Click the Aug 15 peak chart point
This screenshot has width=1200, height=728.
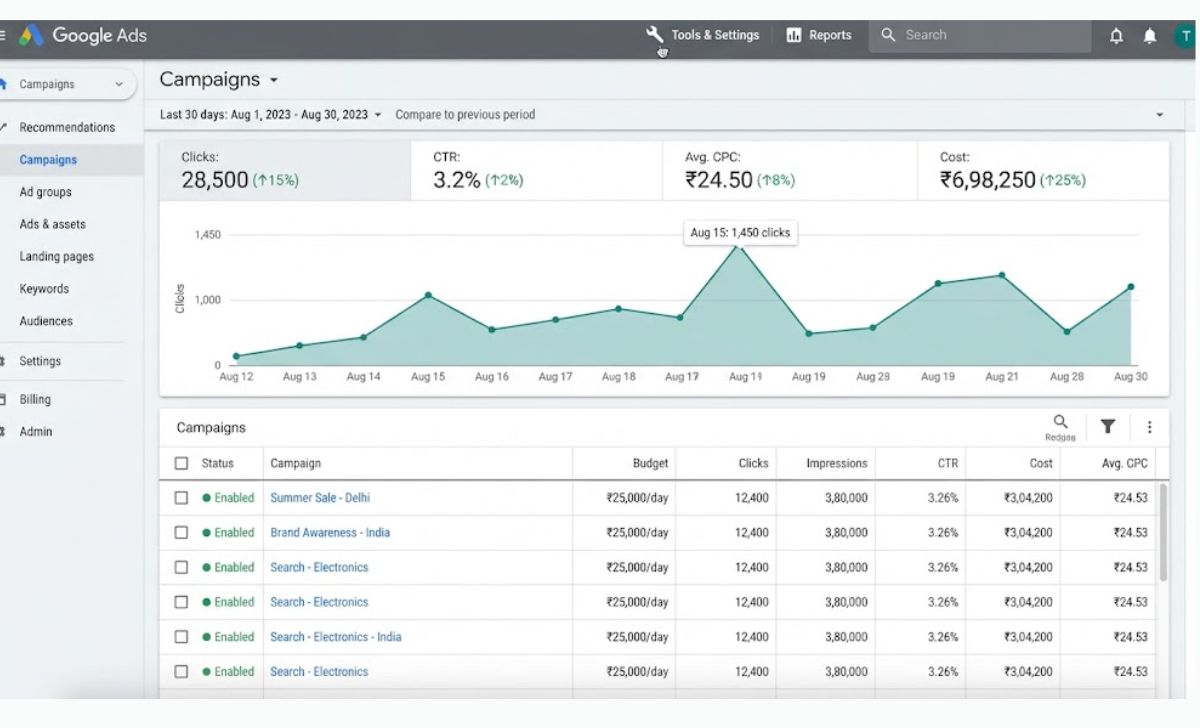tap(739, 244)
